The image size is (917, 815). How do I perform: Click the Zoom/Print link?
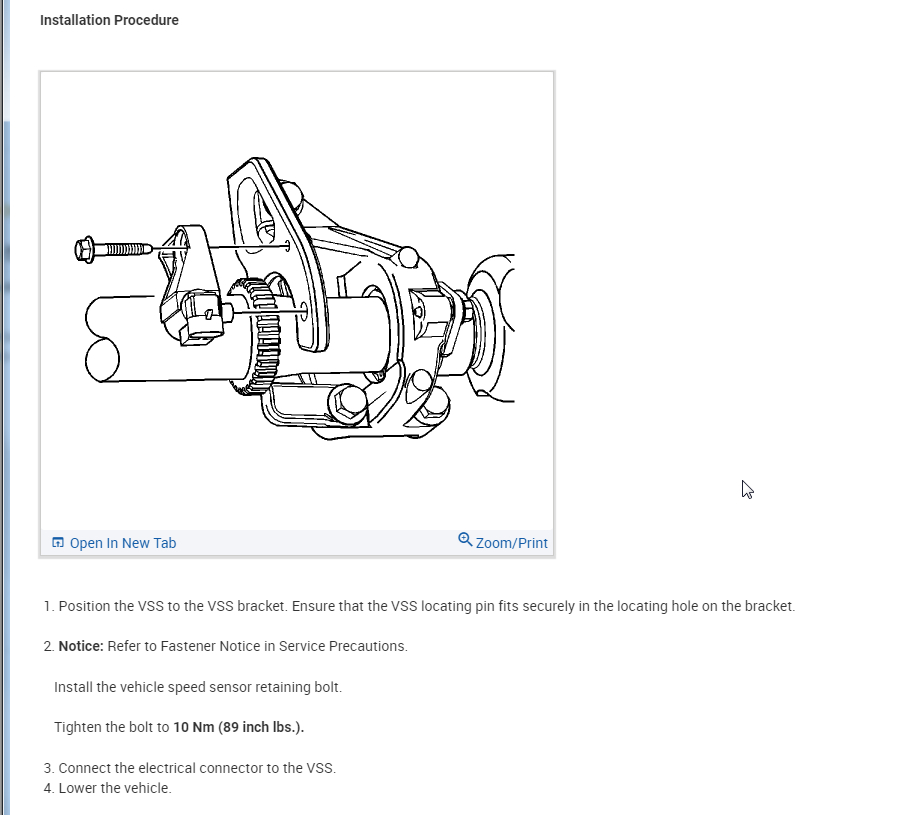click(503, 541)
